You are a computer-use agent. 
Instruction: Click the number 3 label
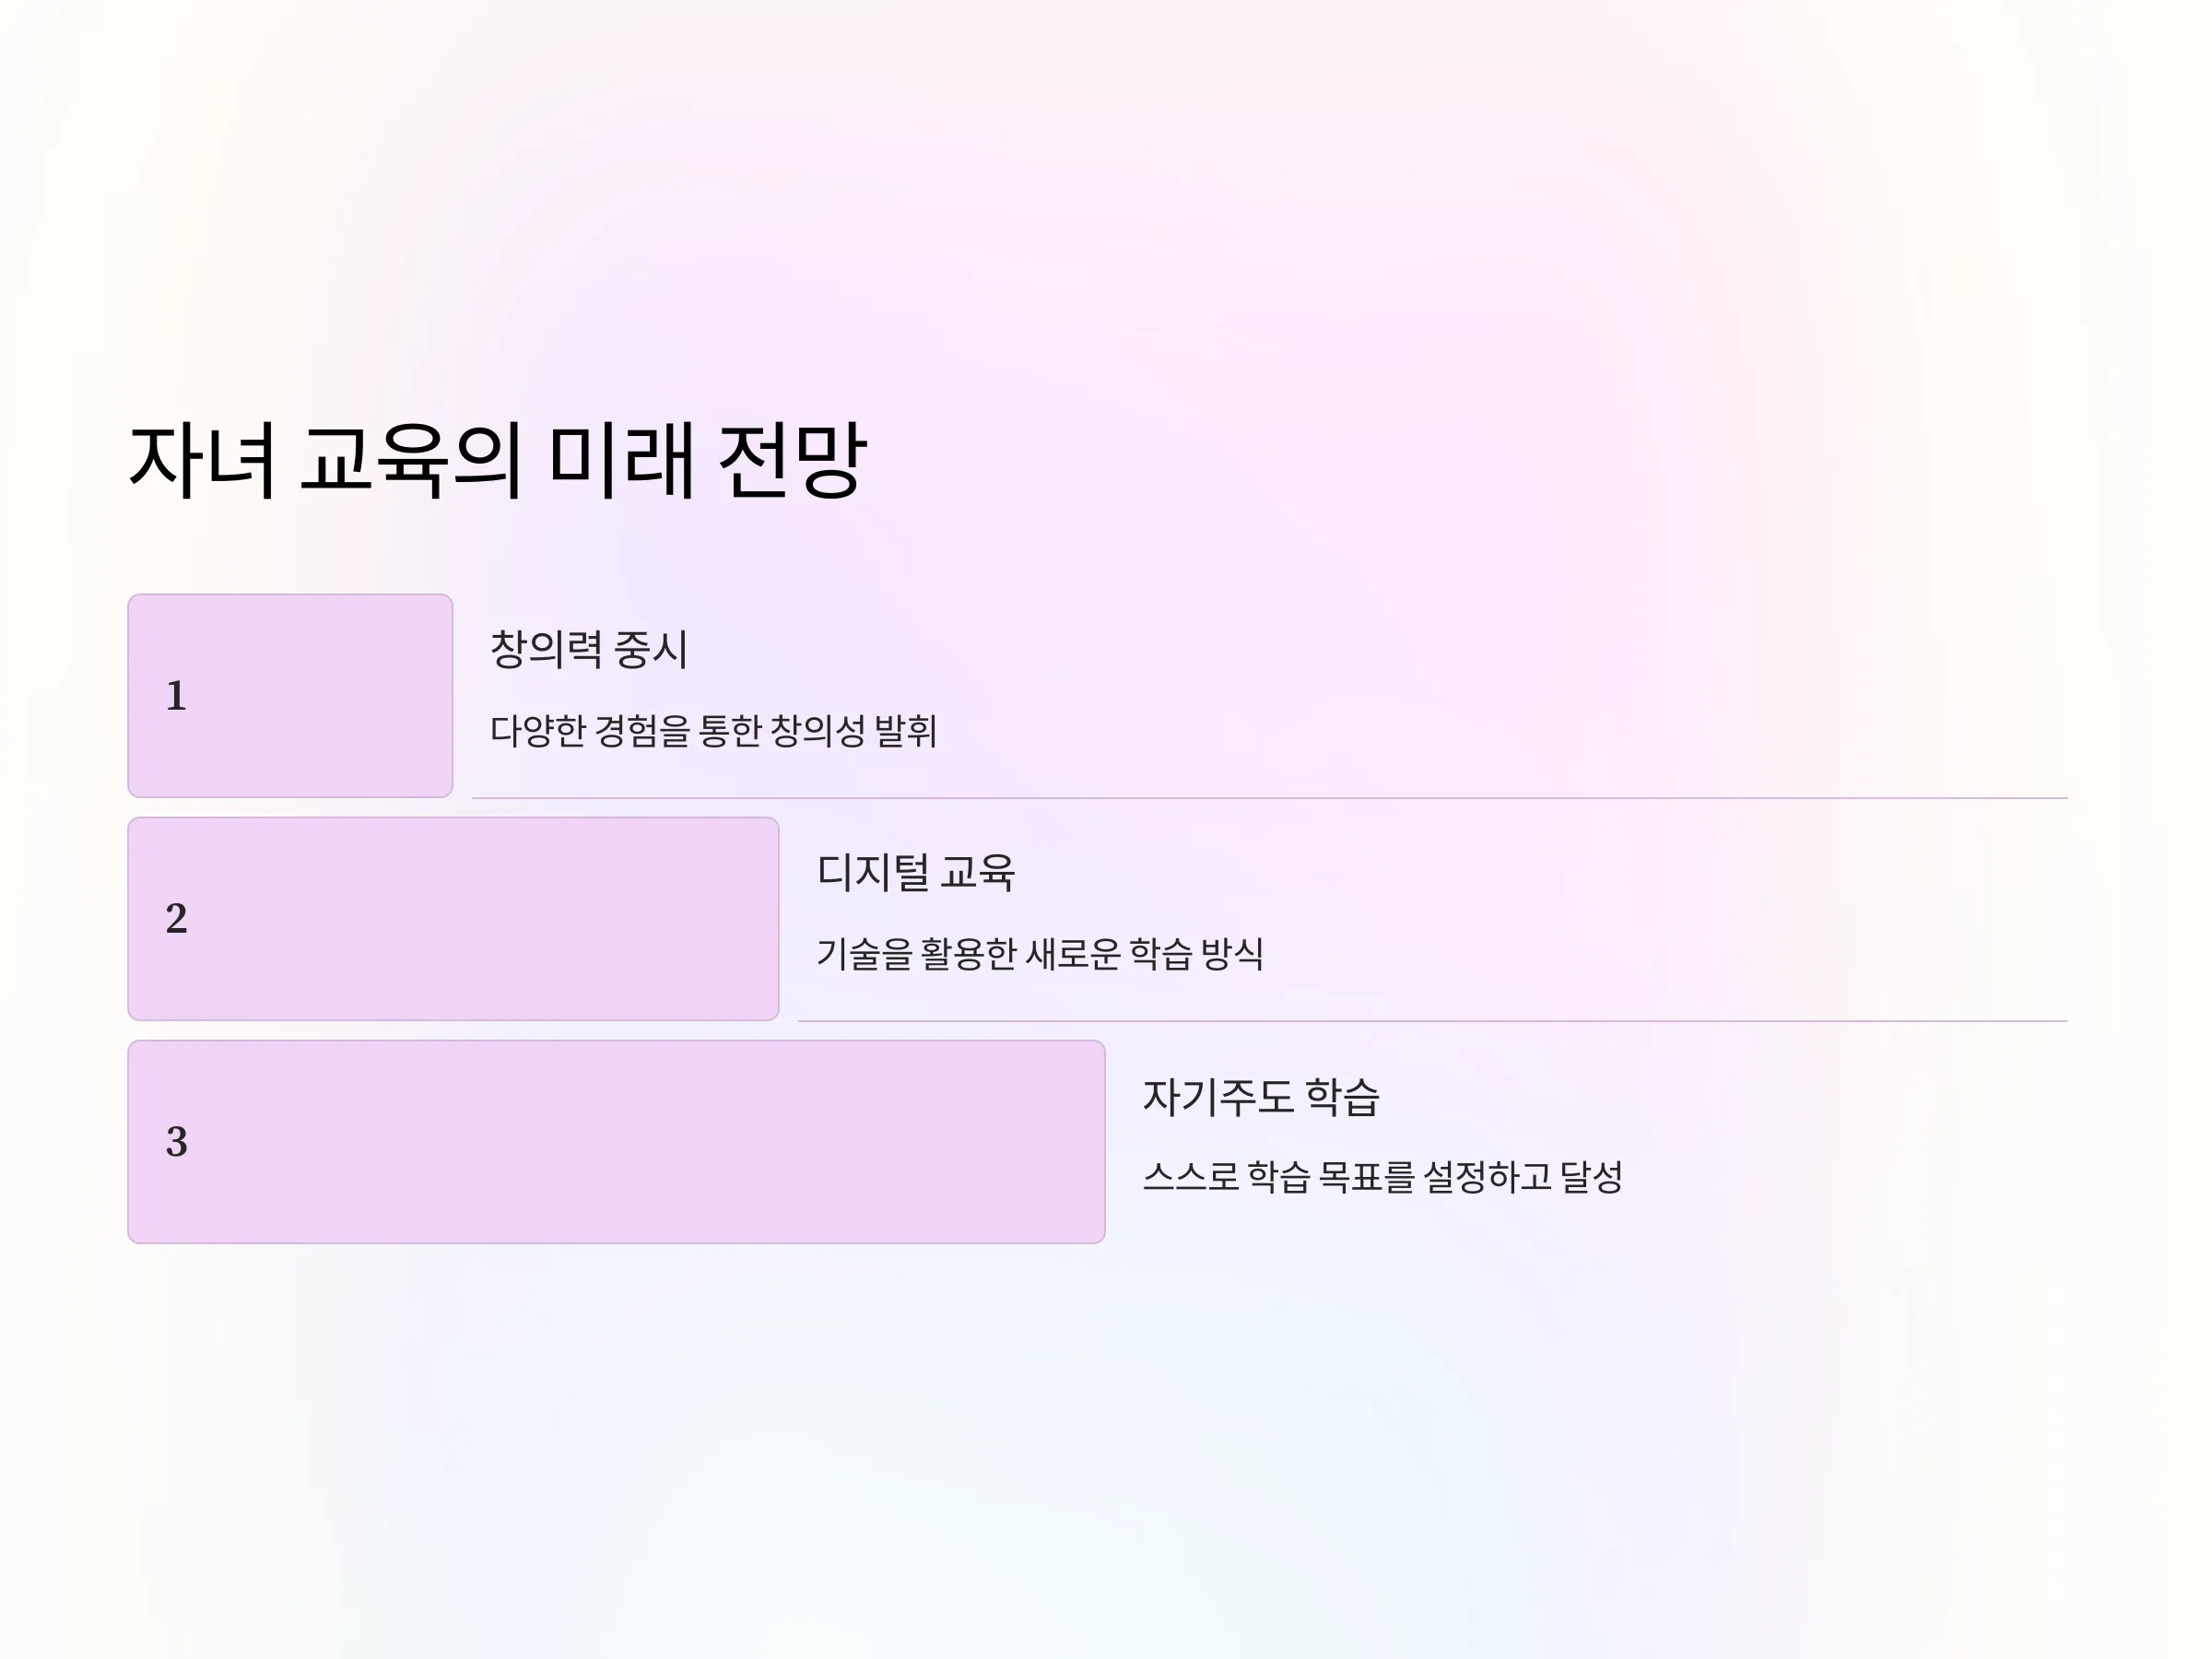176,1142
